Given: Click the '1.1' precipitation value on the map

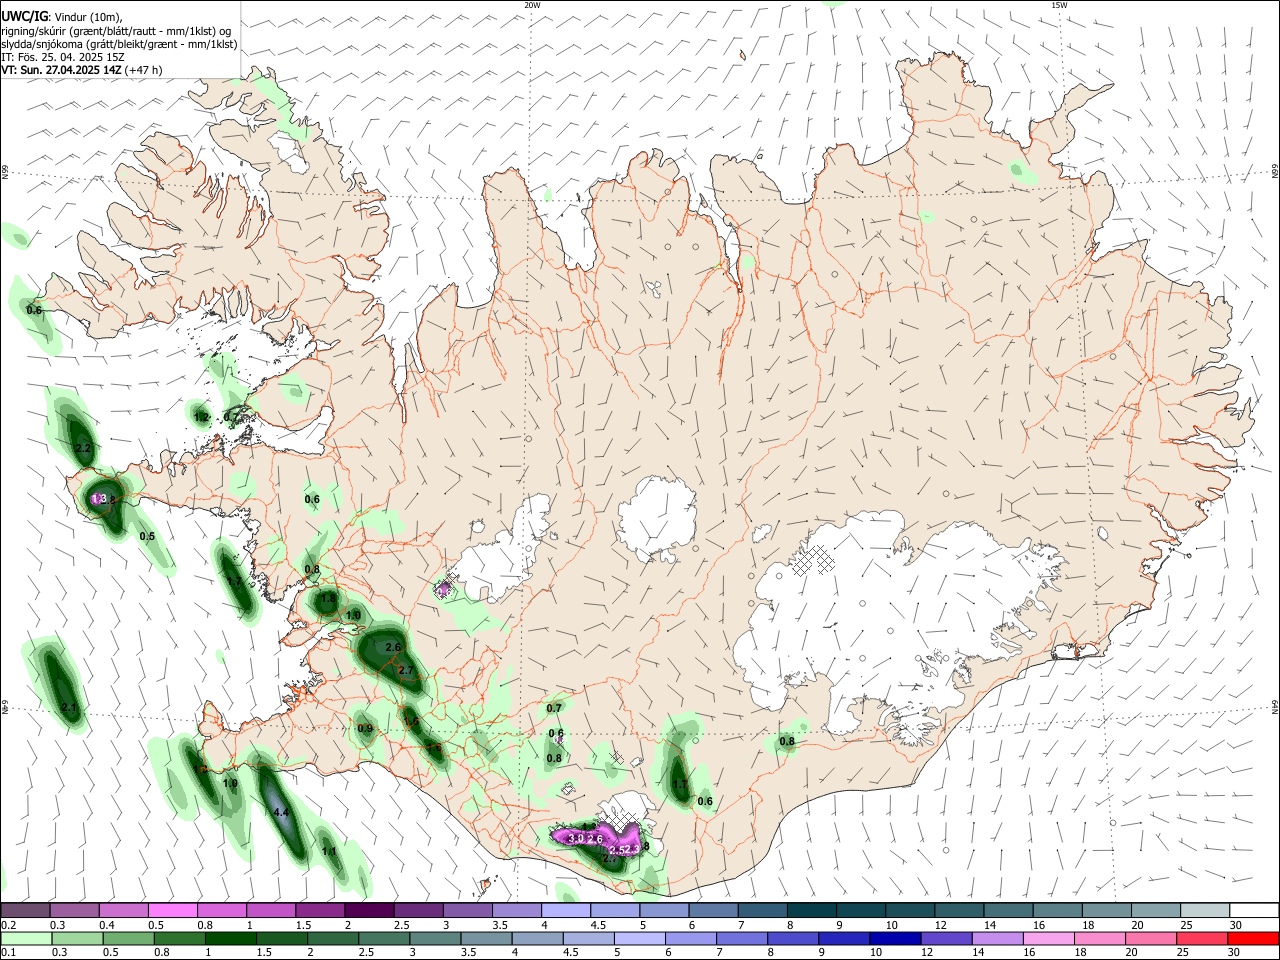Looking at the screenshot, I should click(329, 851).
